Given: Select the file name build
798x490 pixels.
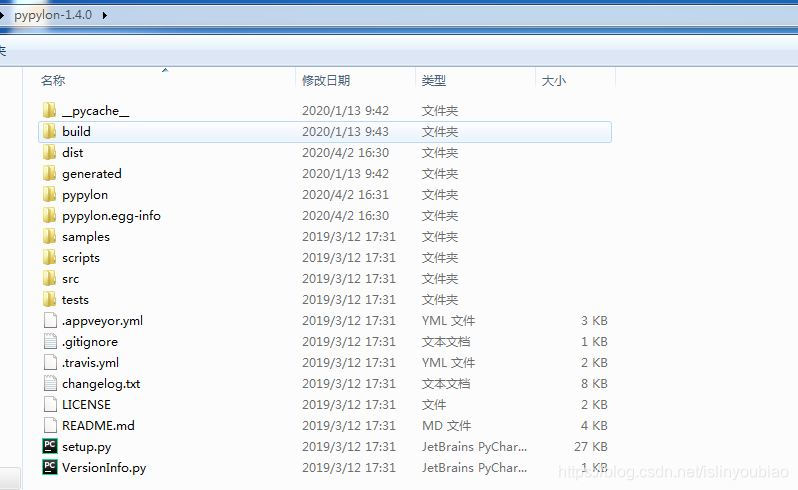Looking at the screenshot, I should point(76,131).
